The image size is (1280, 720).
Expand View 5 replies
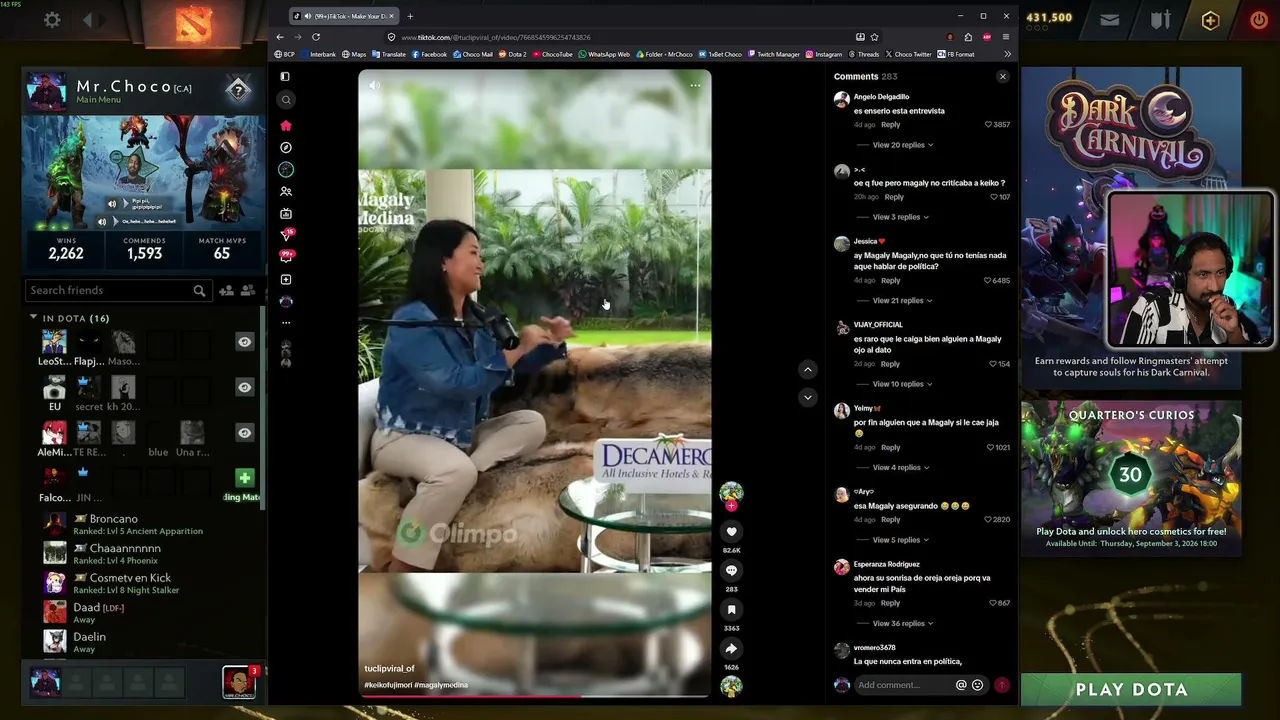tap(900, 540)
